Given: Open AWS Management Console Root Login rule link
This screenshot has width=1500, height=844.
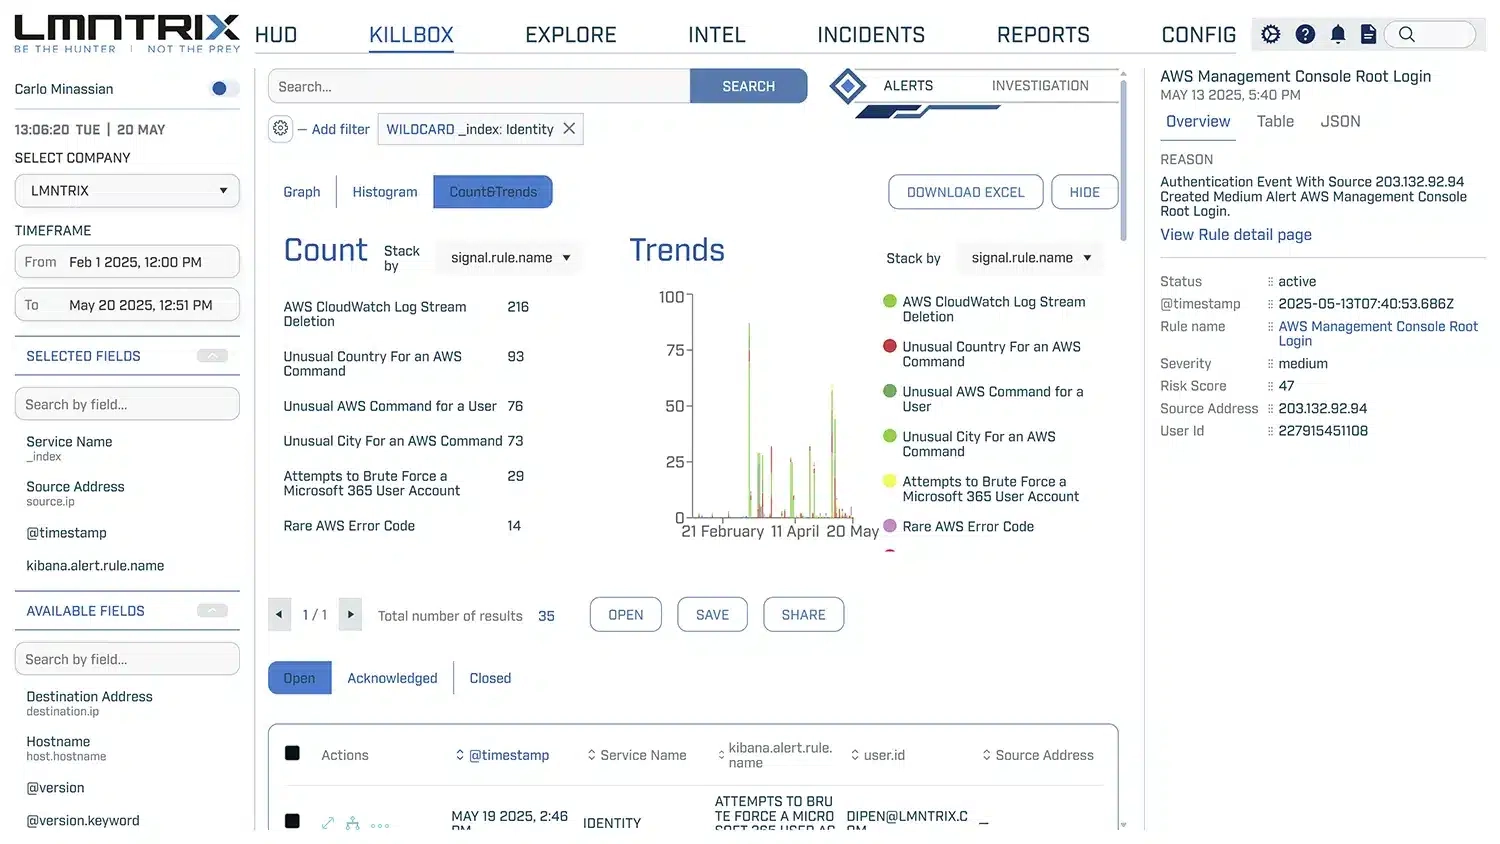Looking at the screenshot, I should click(1378, 333).
